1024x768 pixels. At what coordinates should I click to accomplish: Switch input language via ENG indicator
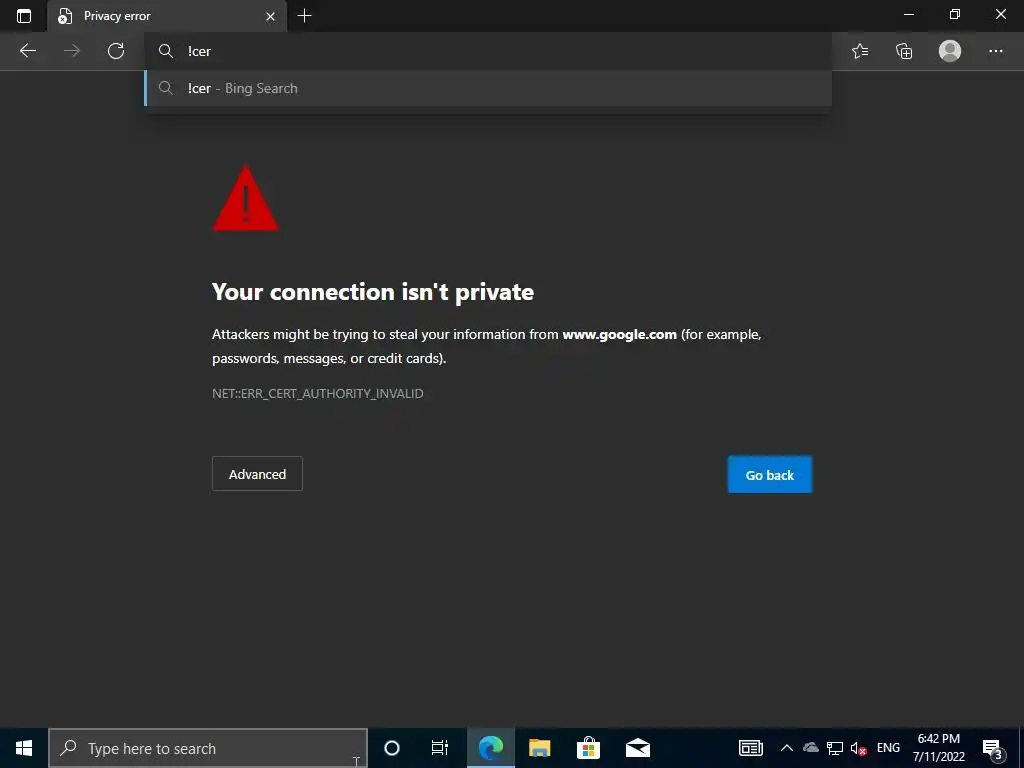tap(888, 748)
